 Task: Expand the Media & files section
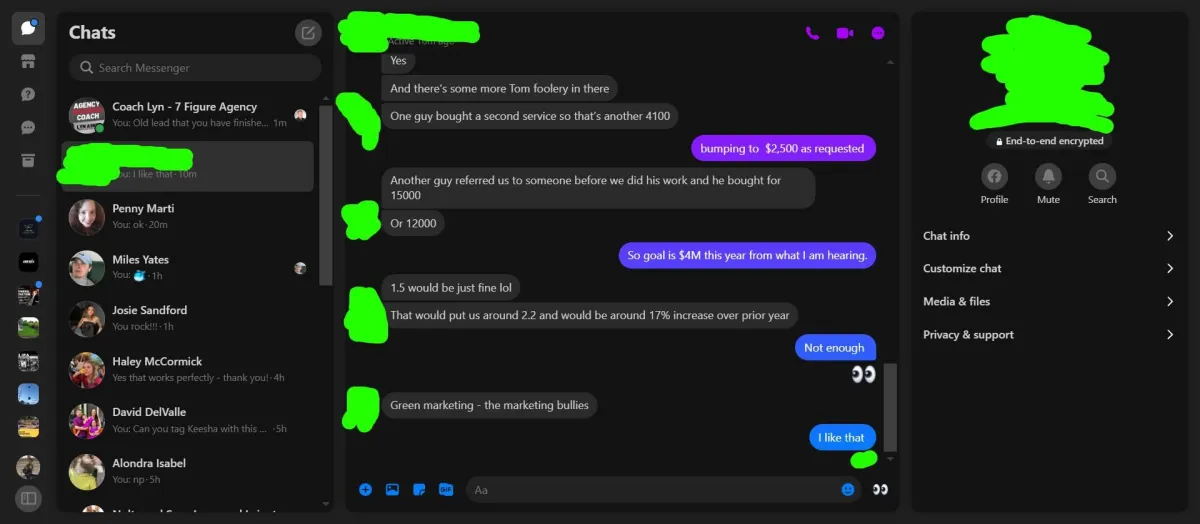(1048, 301)
